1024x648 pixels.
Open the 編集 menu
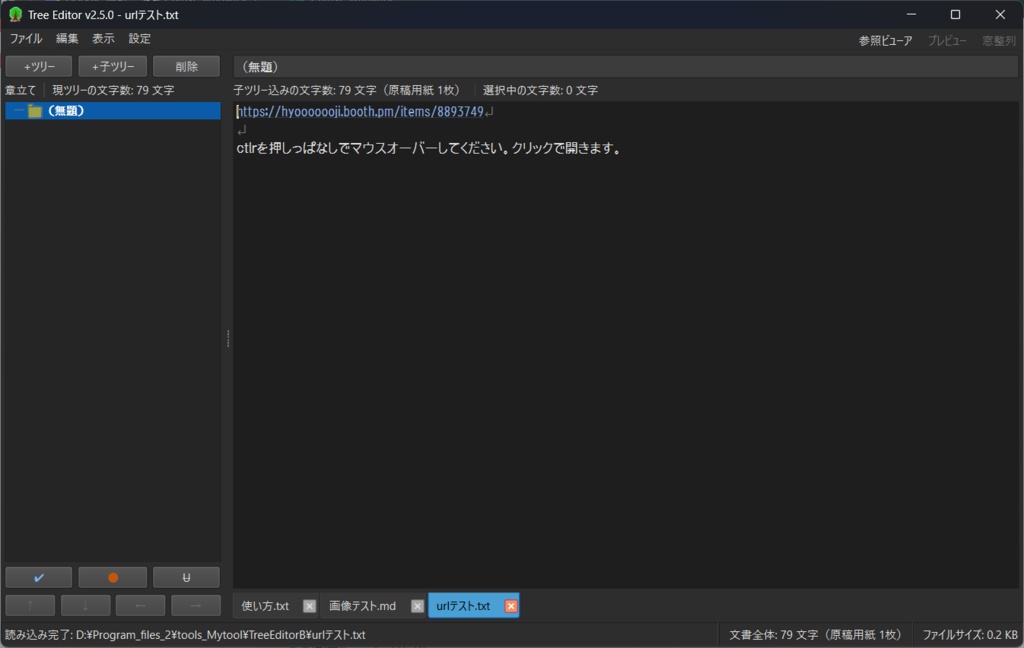[x=67, y=39]
